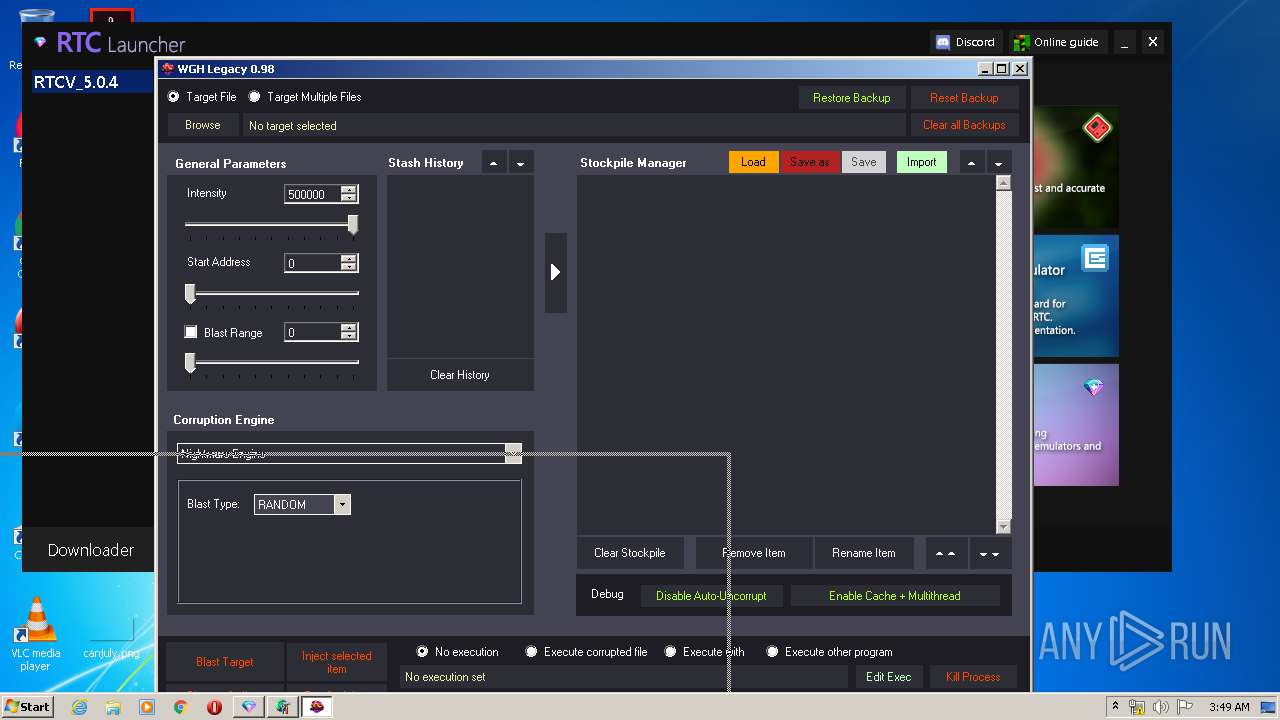Move Stash History selection down
Screen dimensions: 1280x720
[x=520, y=162]
